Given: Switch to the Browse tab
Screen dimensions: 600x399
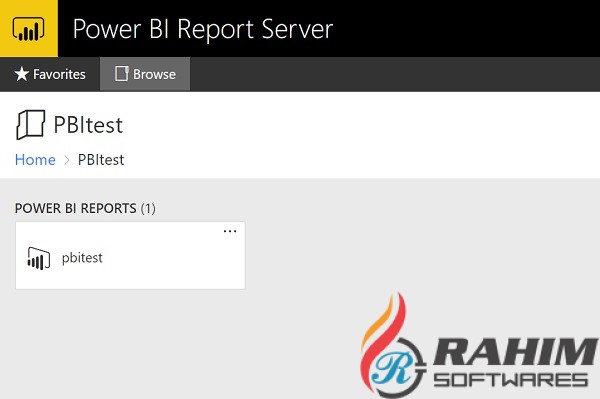Looking at the screenshot, I should 145,74.
